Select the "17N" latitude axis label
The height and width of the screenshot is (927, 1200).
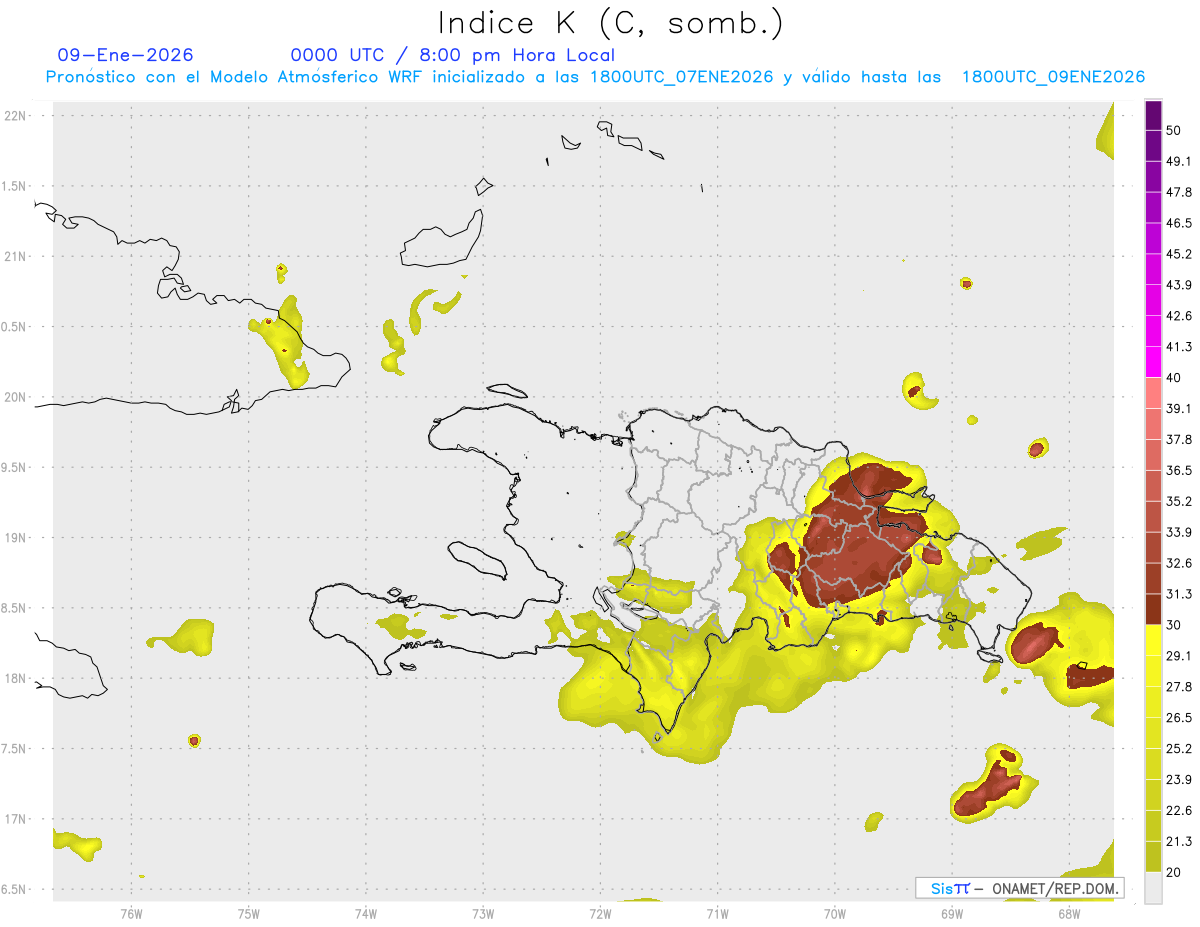17,820
